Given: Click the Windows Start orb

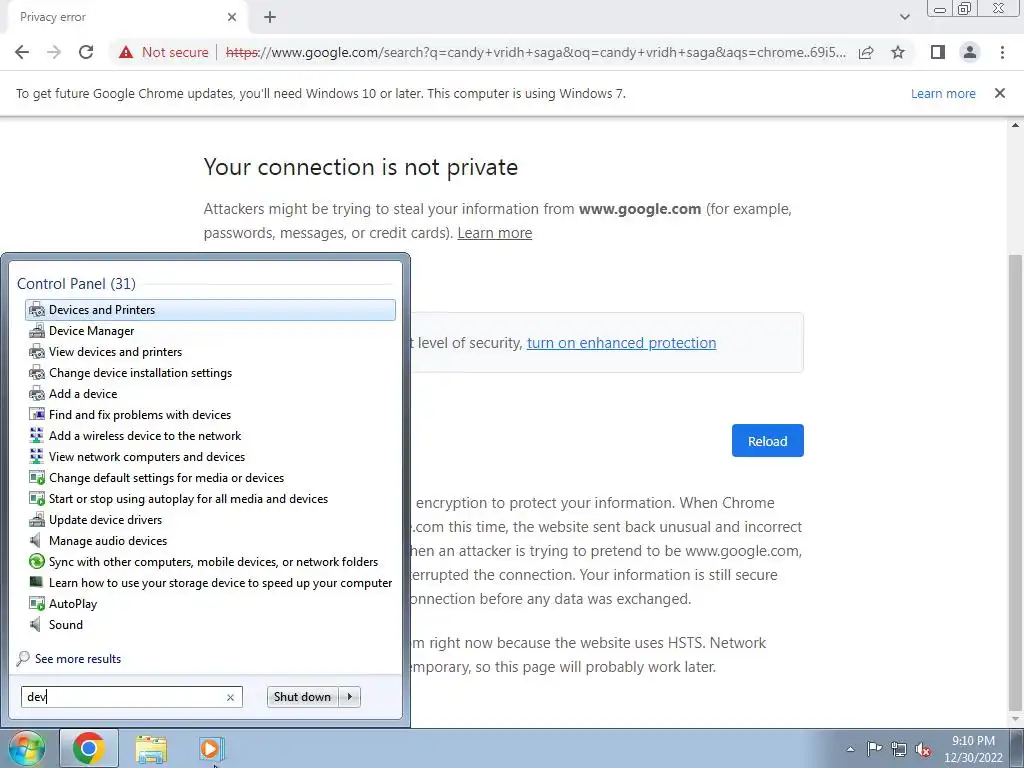Looking at the screenshot, I should pyautogui.click(x=26, y=748).
